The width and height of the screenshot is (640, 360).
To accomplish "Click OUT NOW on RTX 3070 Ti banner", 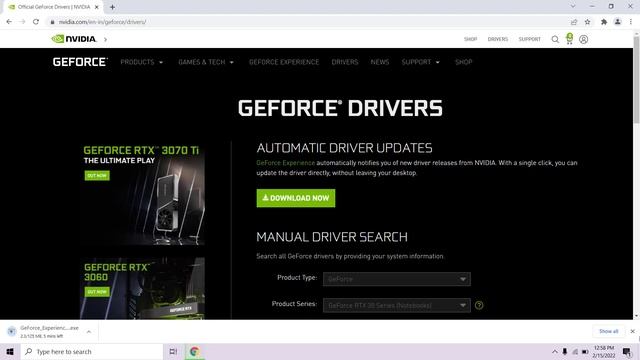I will pos(97,176).
